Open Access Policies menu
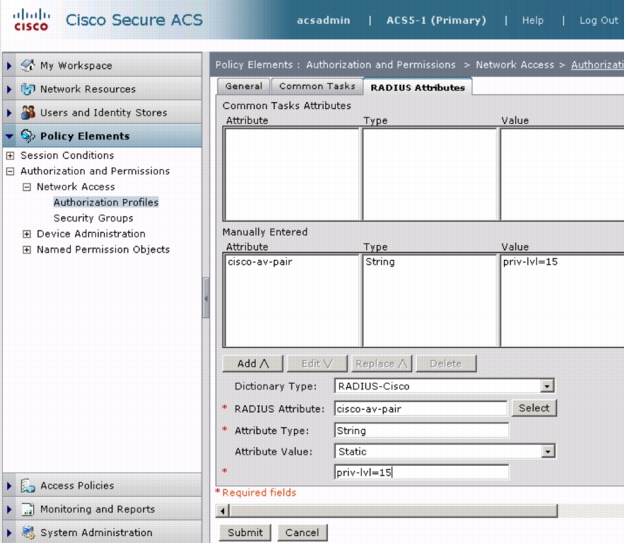626x544 pixels. 77,486
